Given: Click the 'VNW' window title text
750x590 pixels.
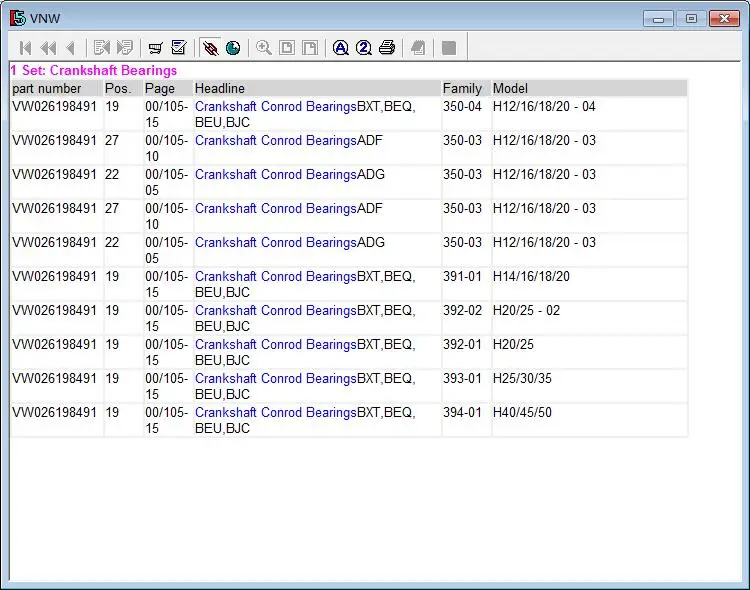Looking at the screenshot, I should [45, 18].
